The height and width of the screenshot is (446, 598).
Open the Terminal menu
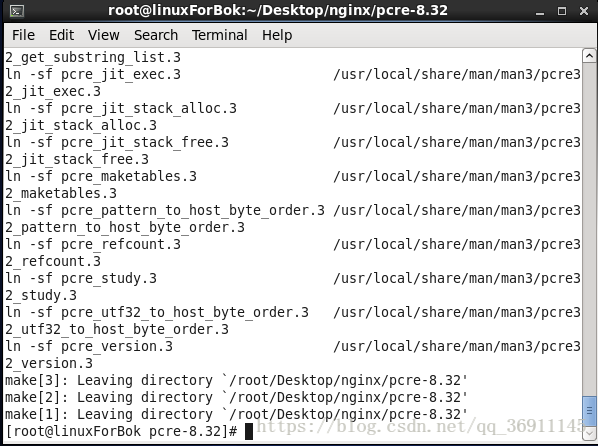point(220,35)
